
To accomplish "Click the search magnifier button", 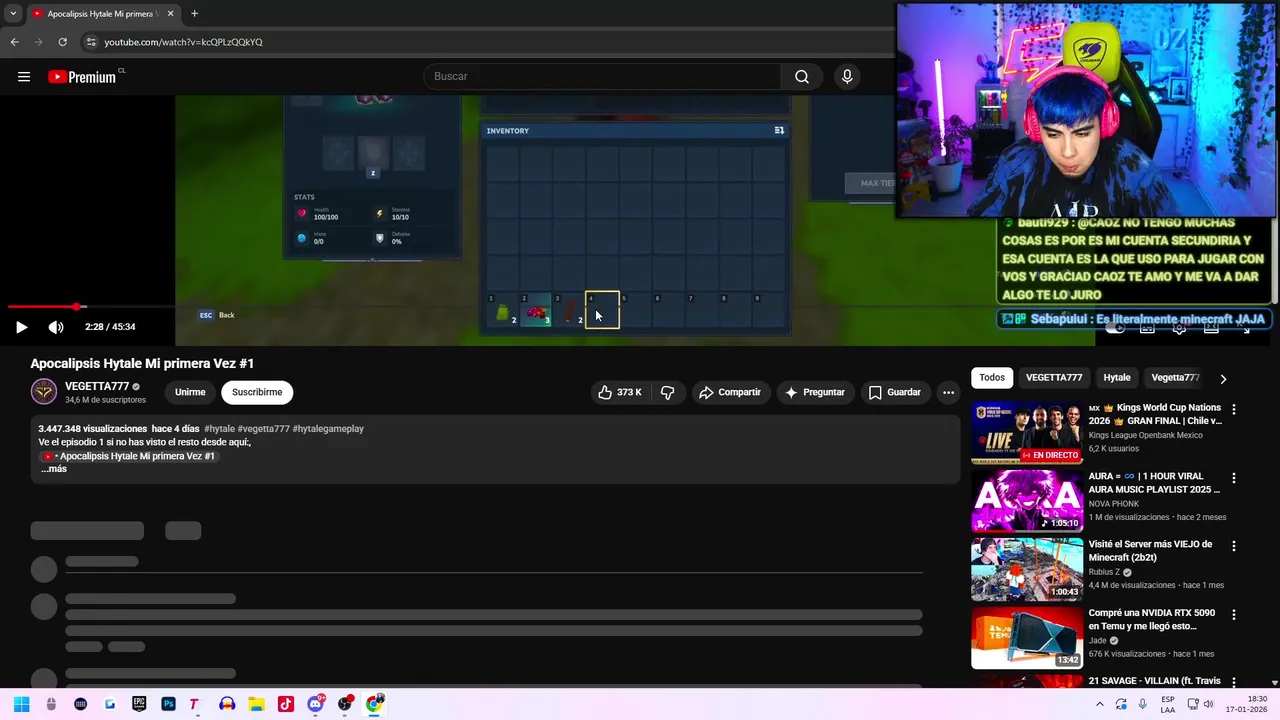I will tap(802, 77).
